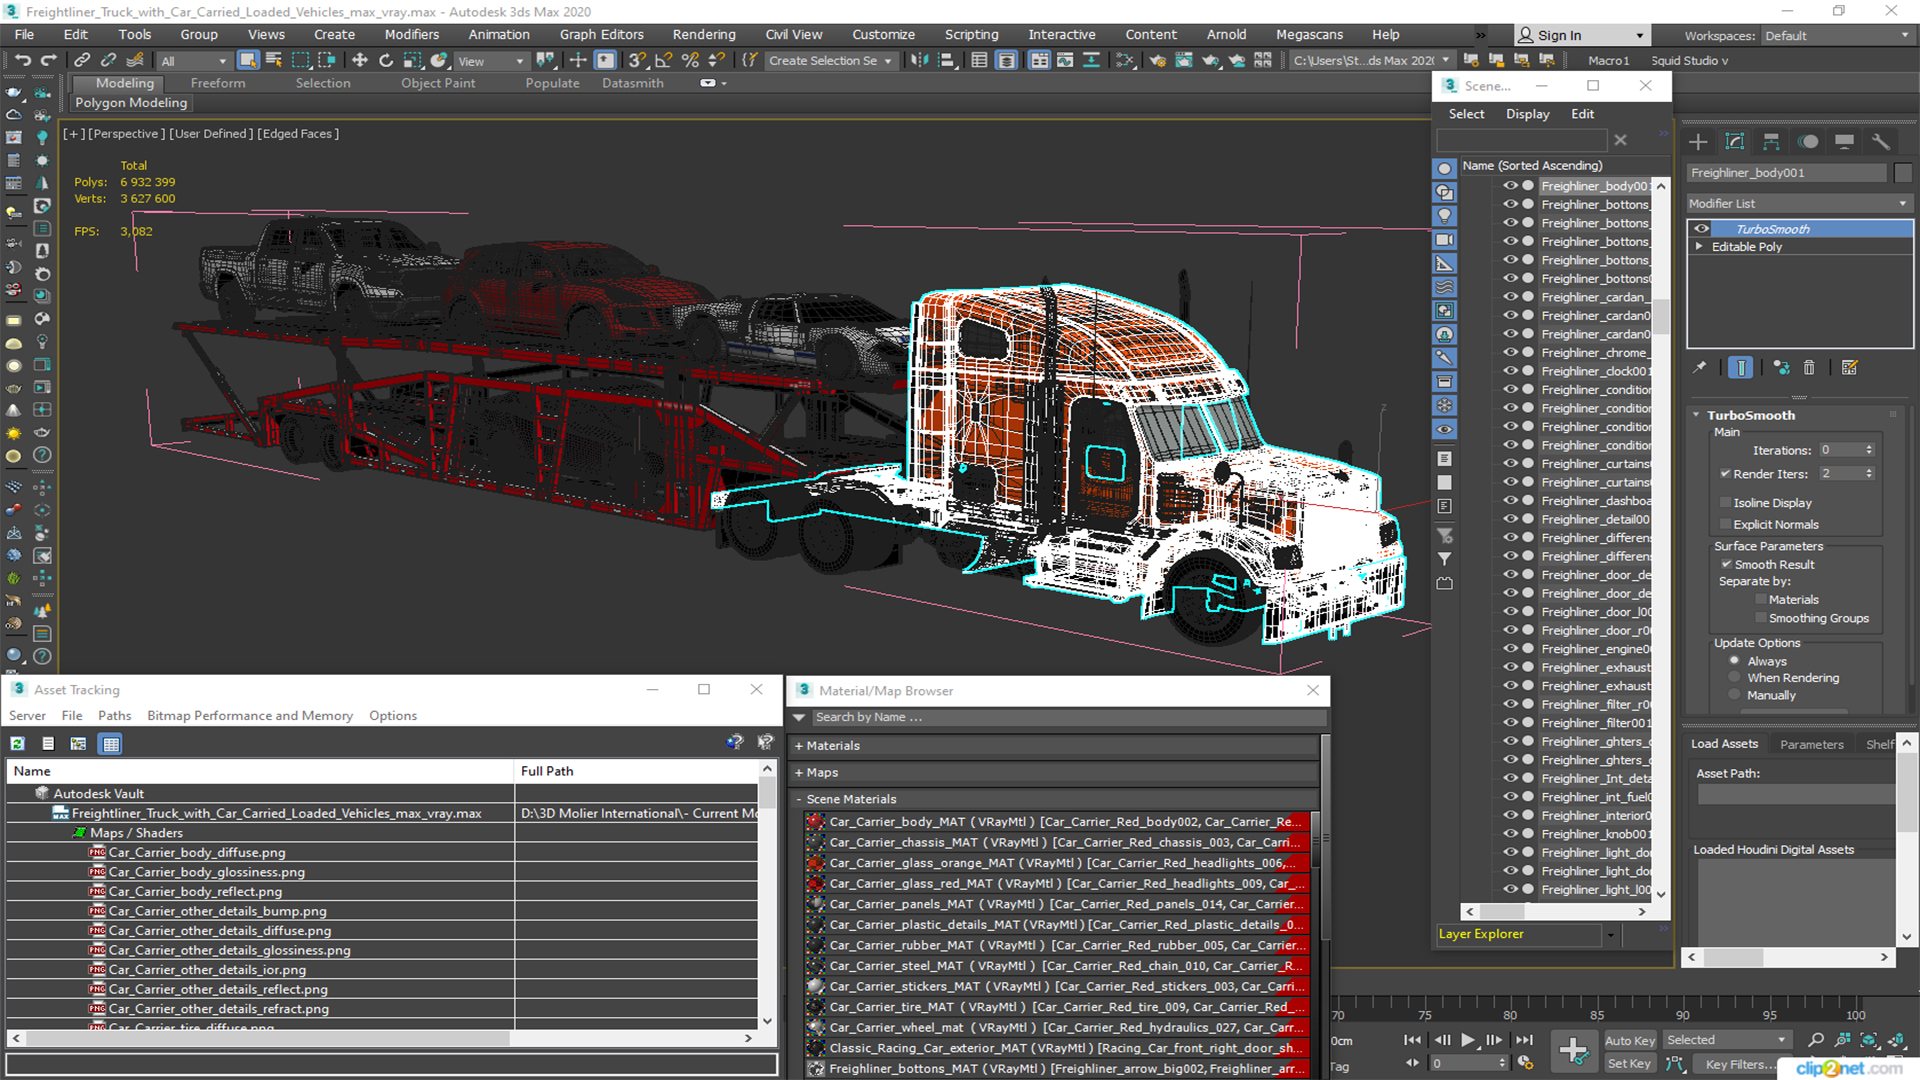The width and height of the screenshot is (1920, 1080).
Task: Toggle Percent Snap icon
Action: coord(690,61)
